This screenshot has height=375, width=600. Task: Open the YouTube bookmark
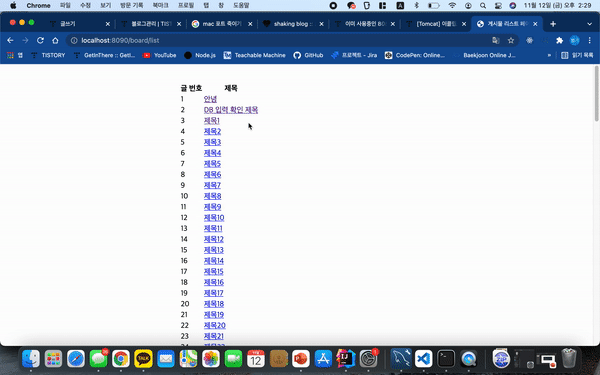(x=160, y=55)
